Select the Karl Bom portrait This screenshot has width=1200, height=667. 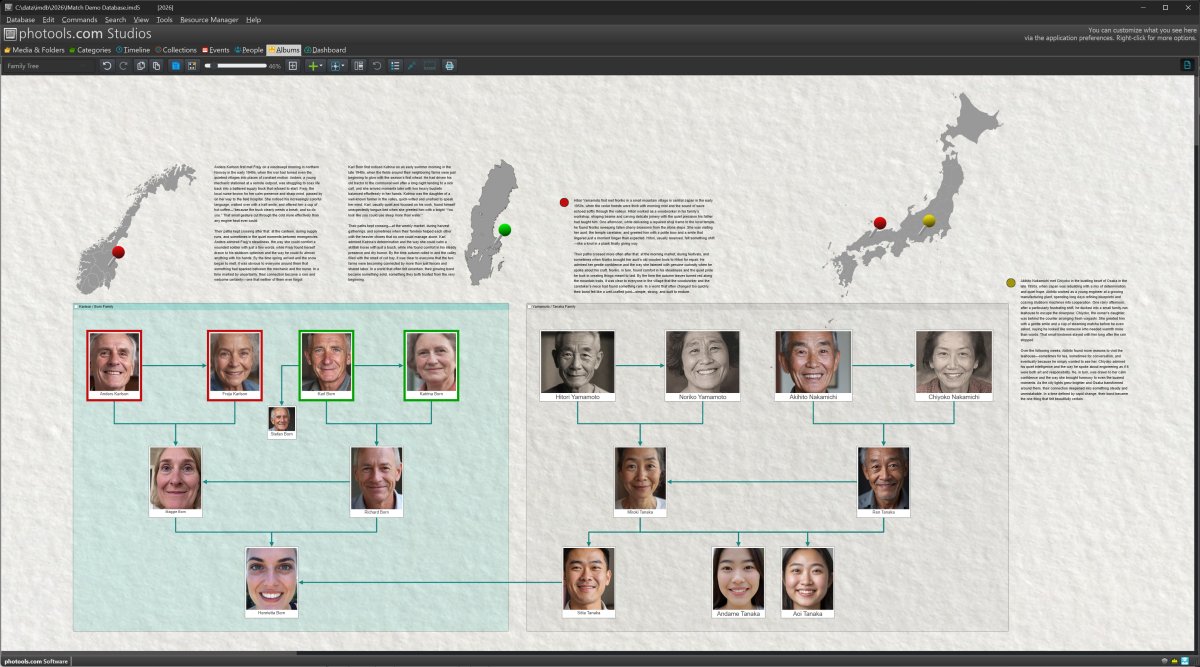pyautogui.click(x=326, y=365)
